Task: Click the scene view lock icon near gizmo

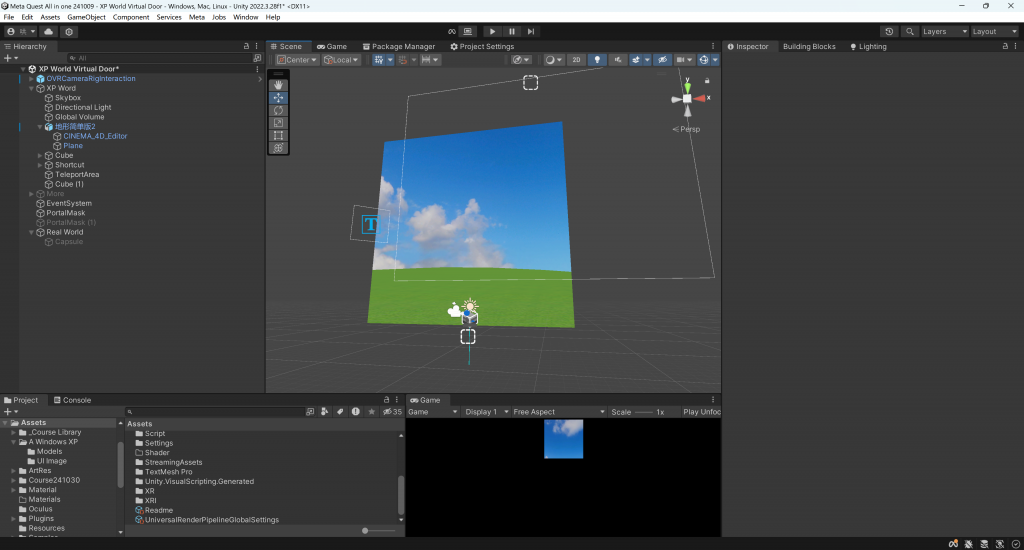Action: (707, 80)
